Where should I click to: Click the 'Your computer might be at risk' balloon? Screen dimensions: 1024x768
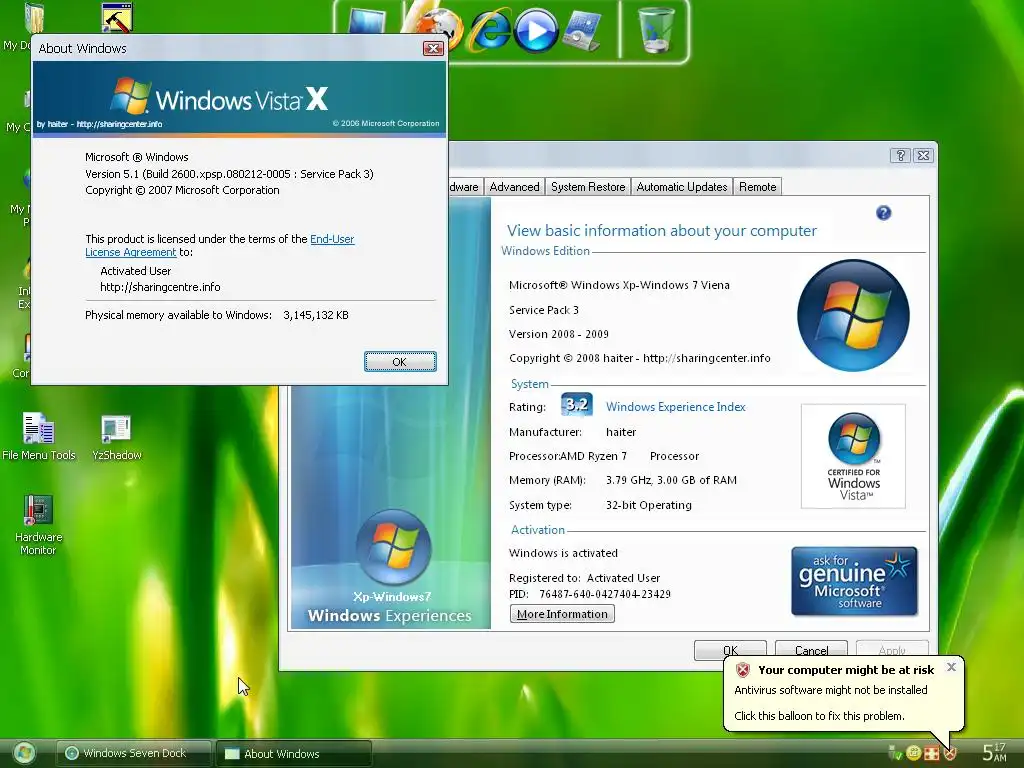(843, 693)
